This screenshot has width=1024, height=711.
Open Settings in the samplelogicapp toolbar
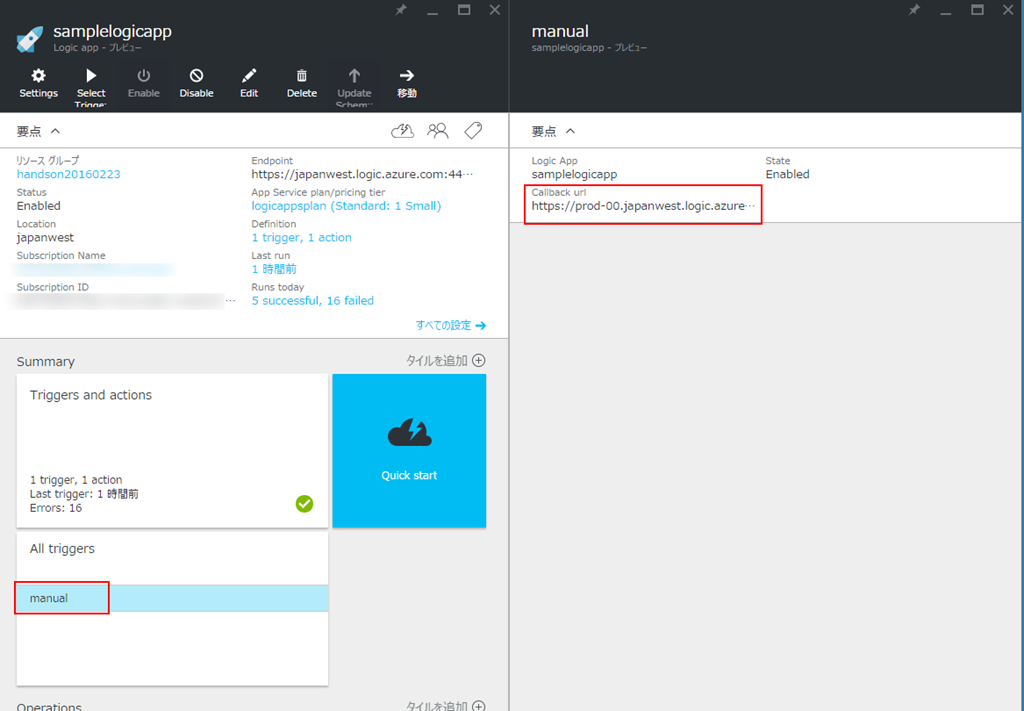click(39, 83)
